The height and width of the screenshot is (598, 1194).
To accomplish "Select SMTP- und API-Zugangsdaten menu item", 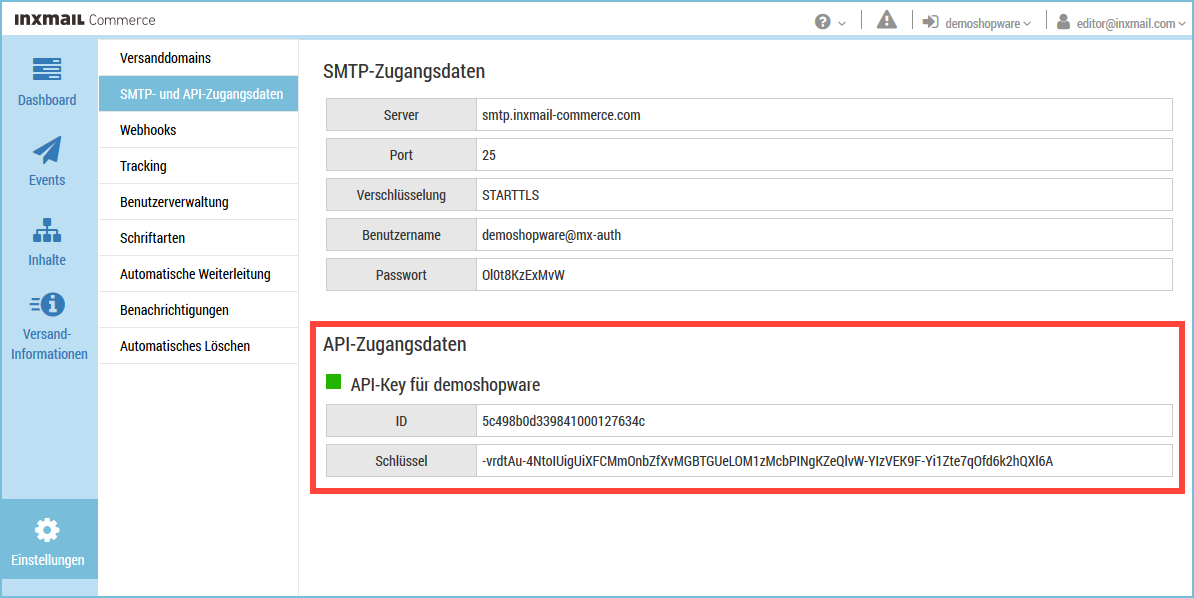I will click(198, 94).
